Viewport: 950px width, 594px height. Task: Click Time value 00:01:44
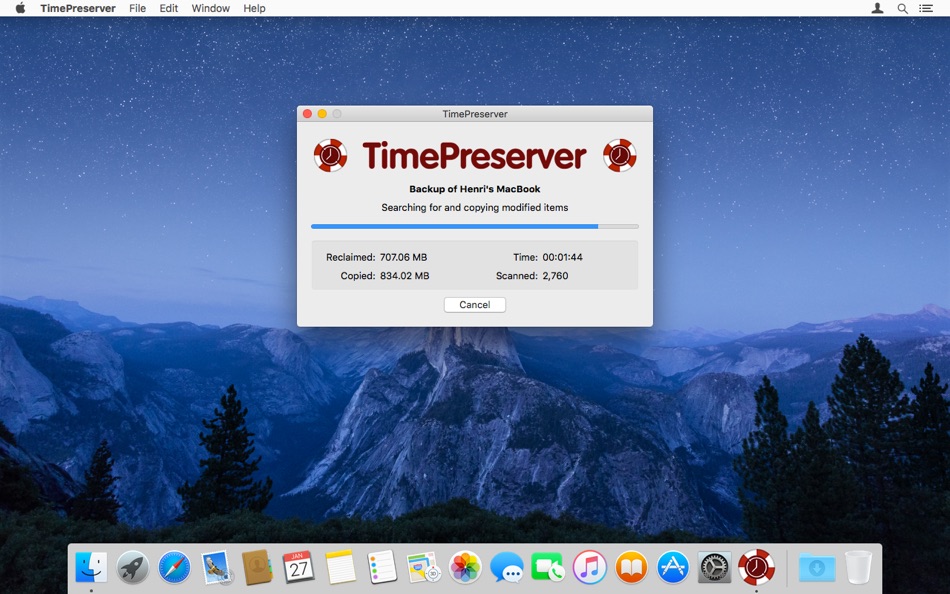[x=562, y=257]
